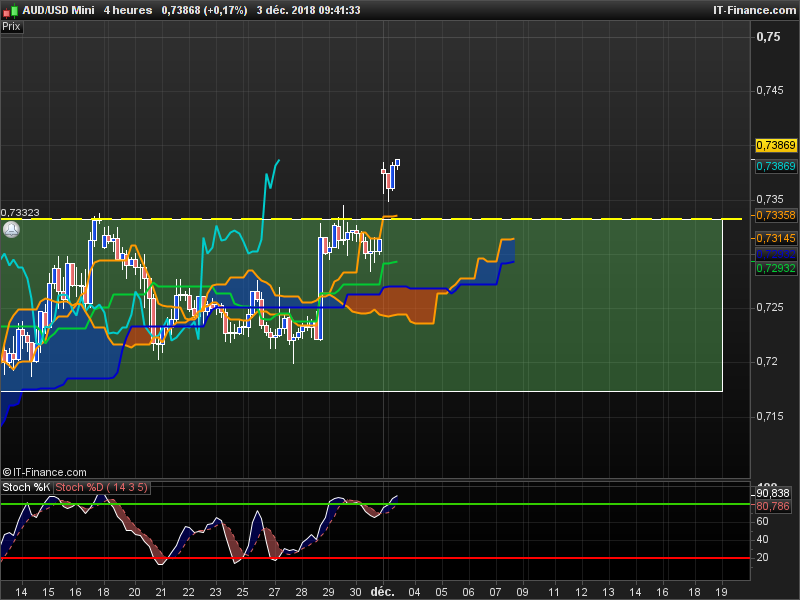
Task: Click the stochastic value 80,786
Action: tap(773, 506)
